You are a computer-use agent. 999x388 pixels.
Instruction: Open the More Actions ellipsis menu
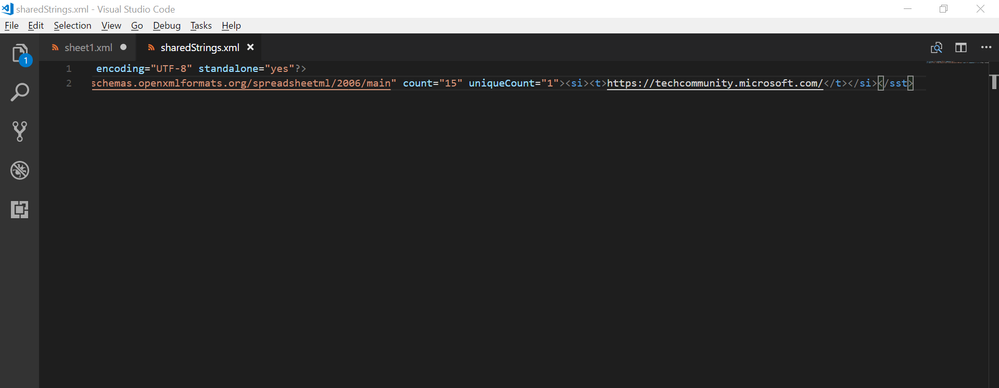click(986, 48)
